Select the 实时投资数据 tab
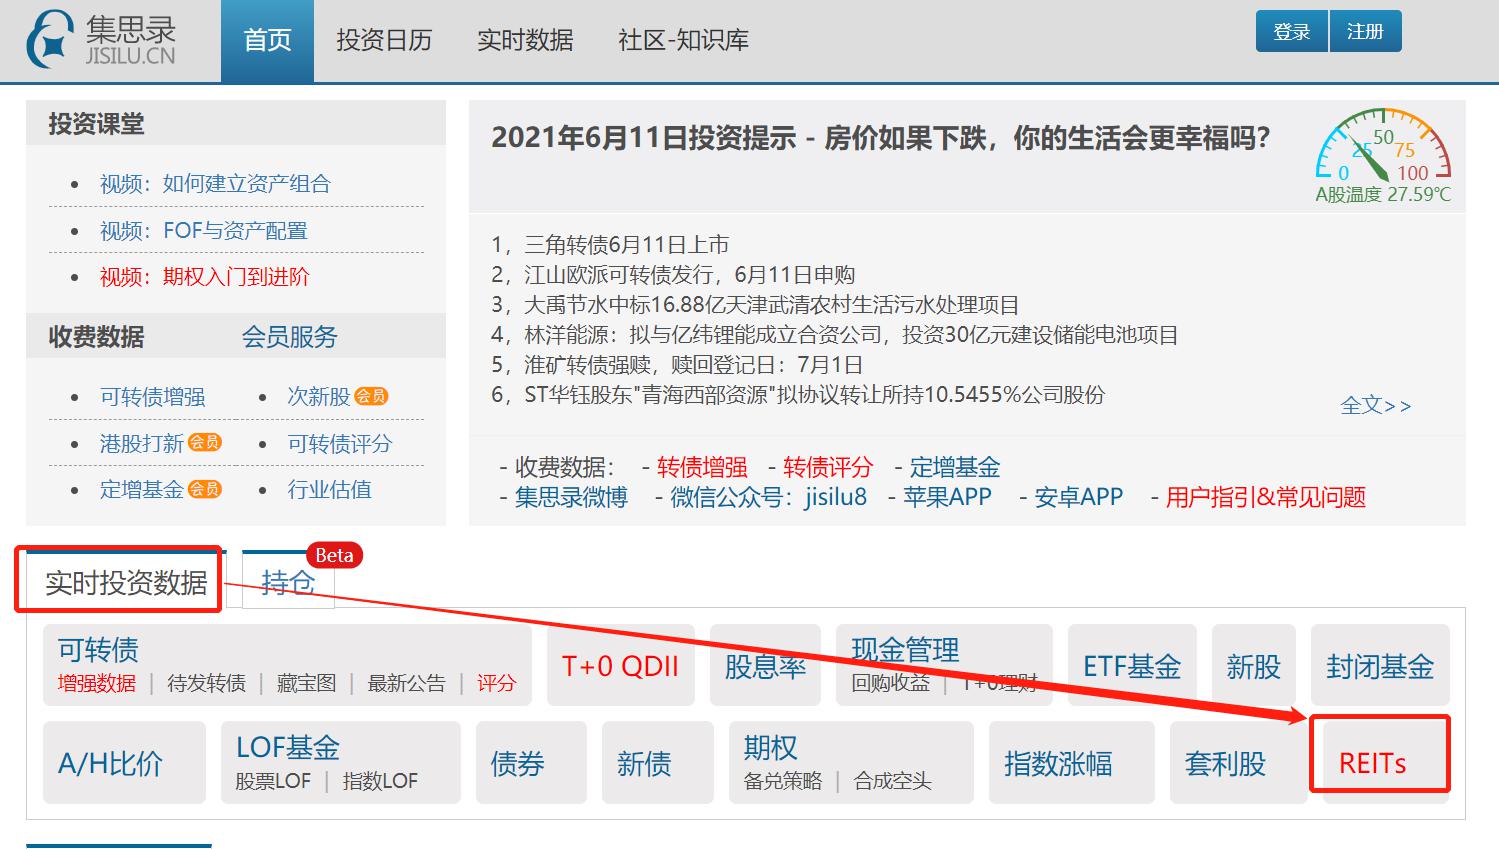Viewport: 1499px width, 849px height. click(126, 582)
